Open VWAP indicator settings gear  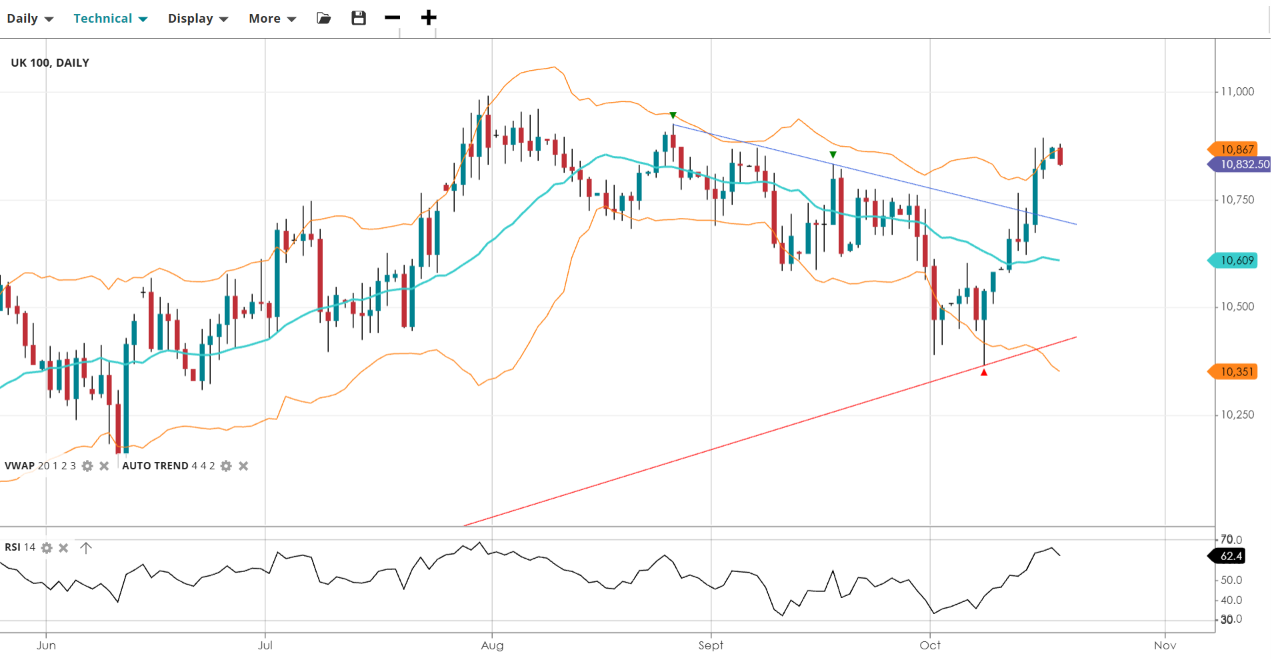point(87,466)
